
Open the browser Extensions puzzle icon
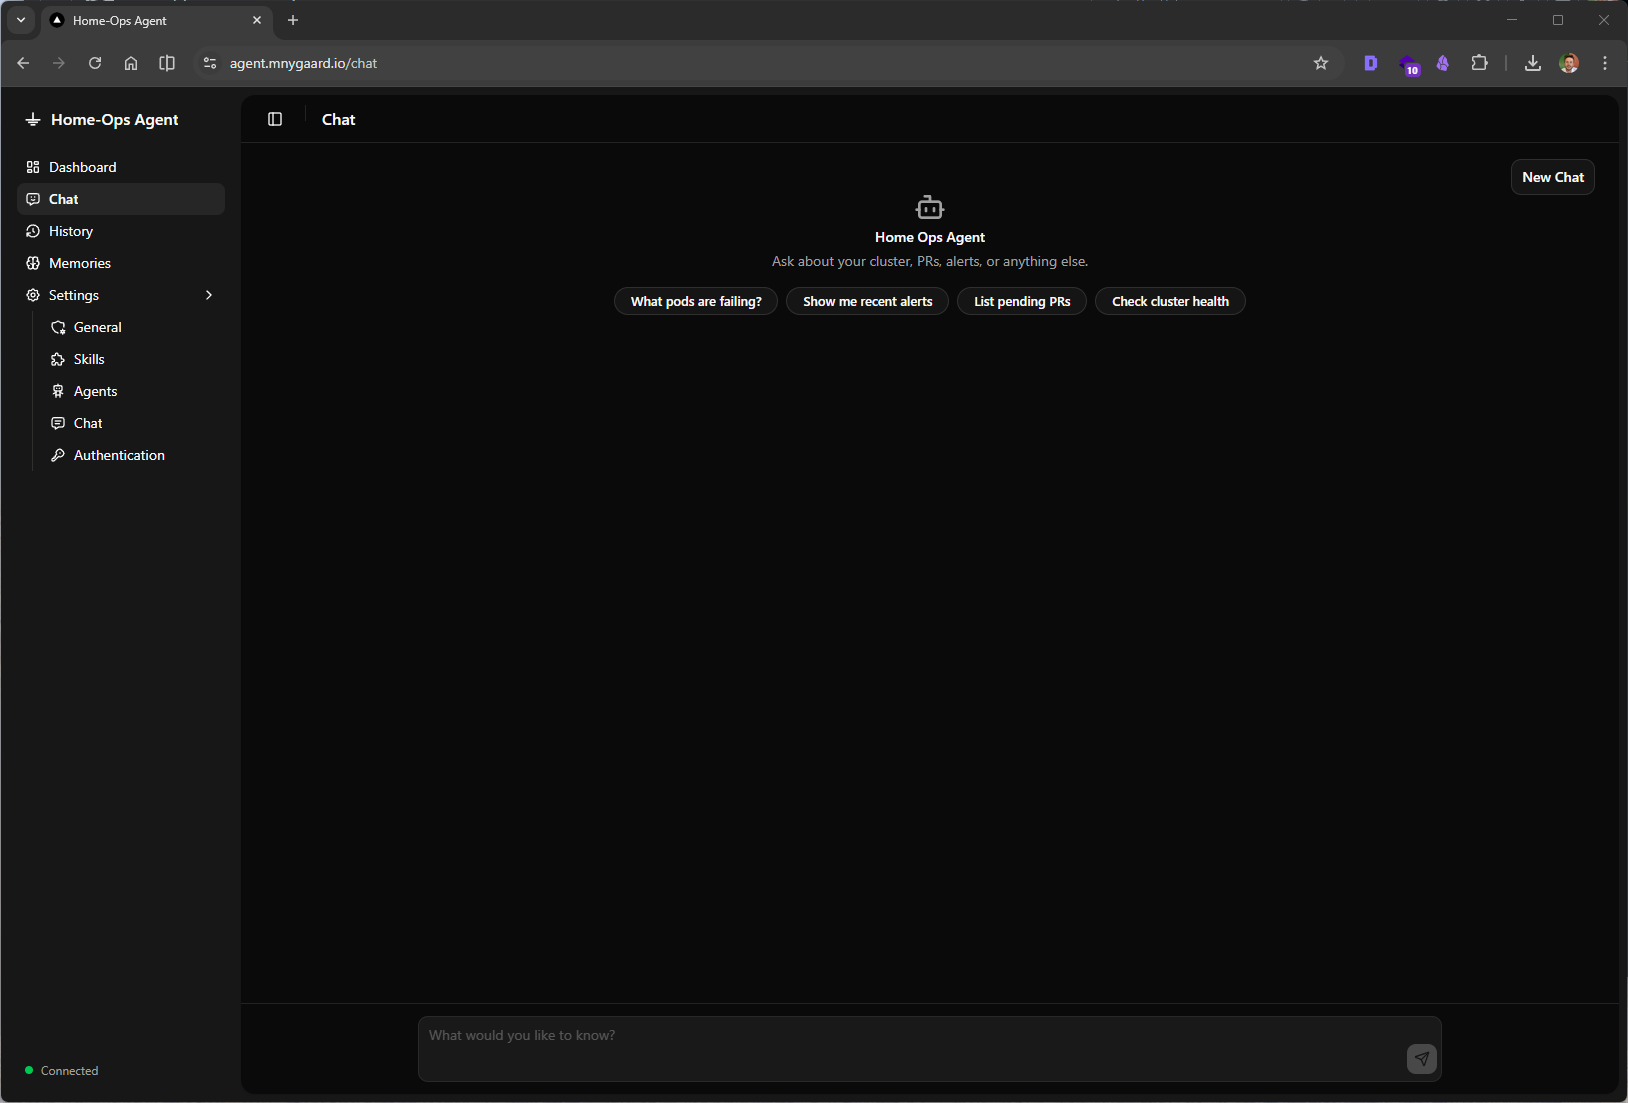1479,63
